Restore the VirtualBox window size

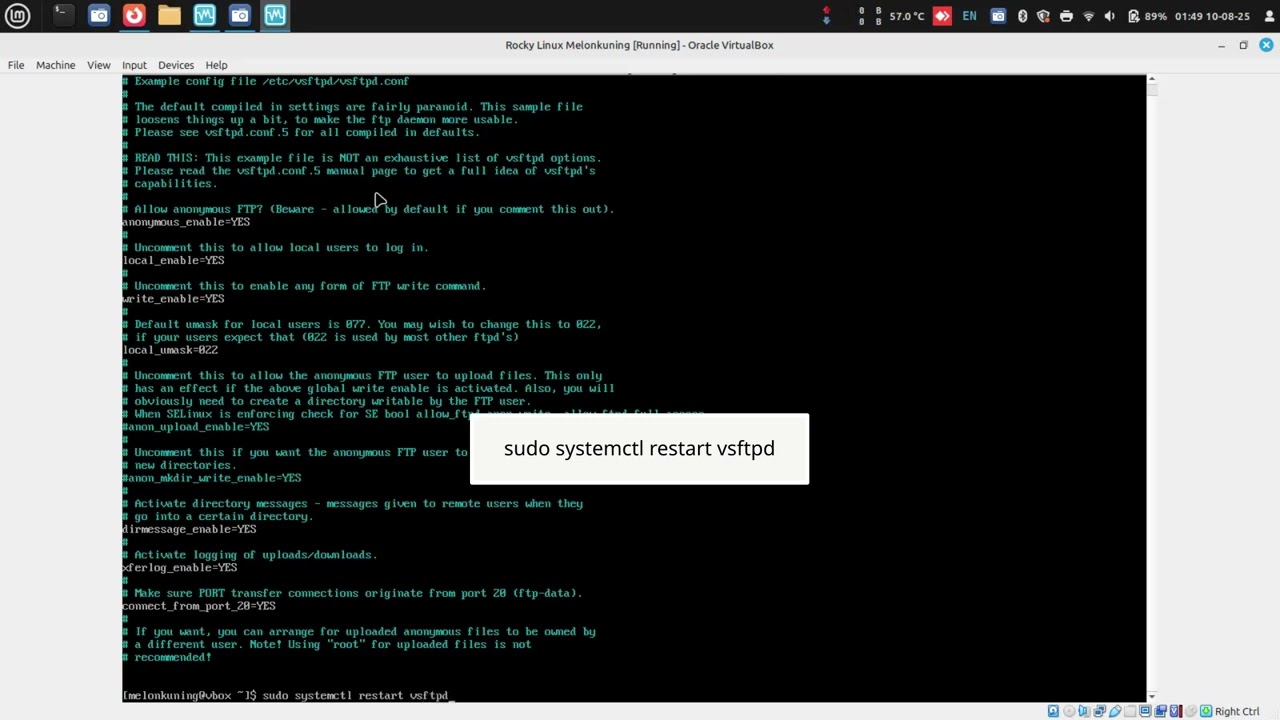[1243, 45]
